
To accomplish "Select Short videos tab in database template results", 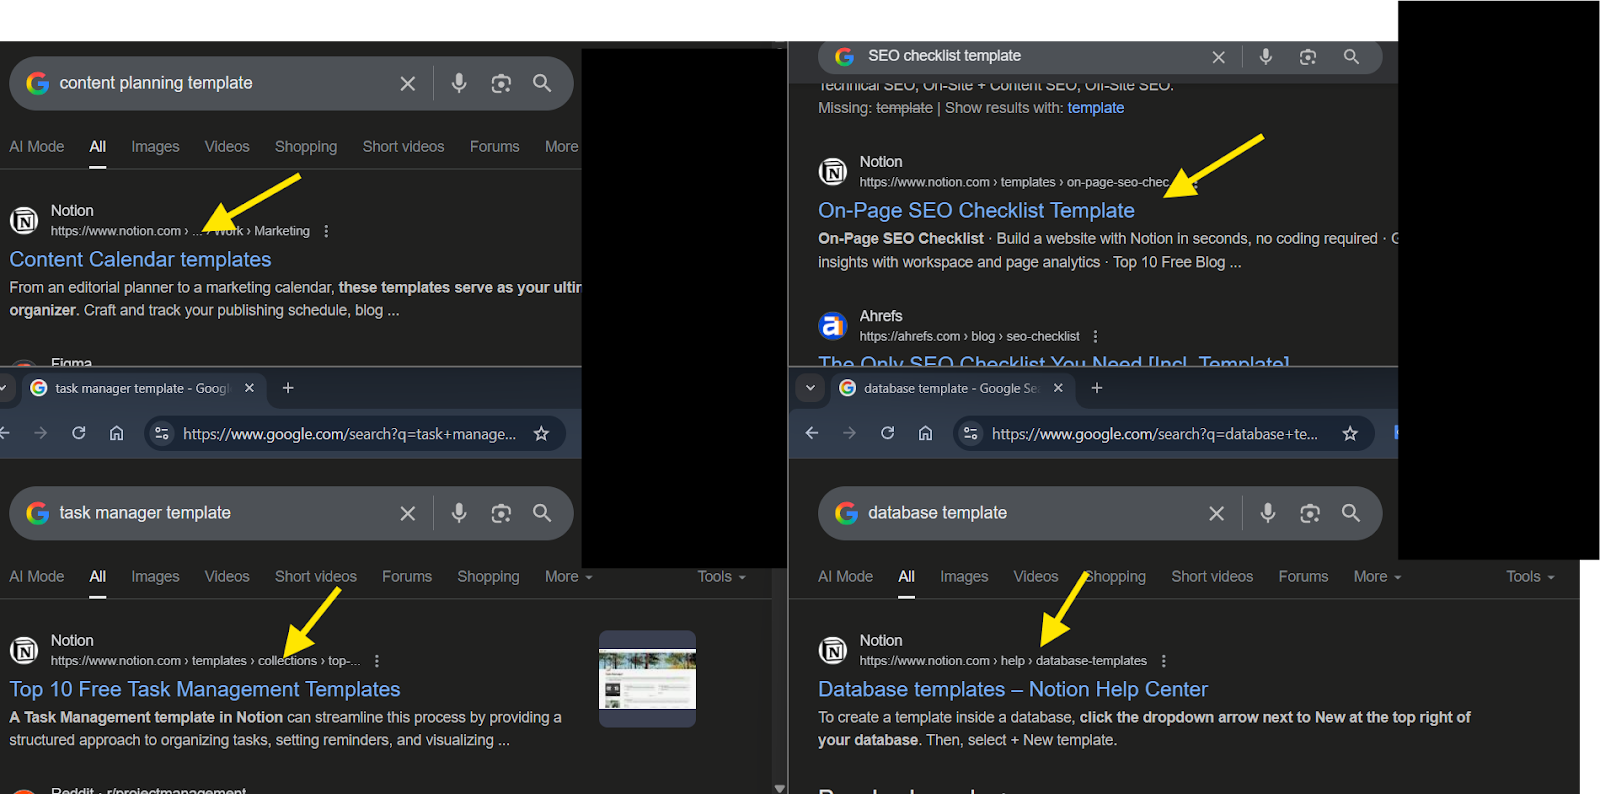I will [1212, 577].
